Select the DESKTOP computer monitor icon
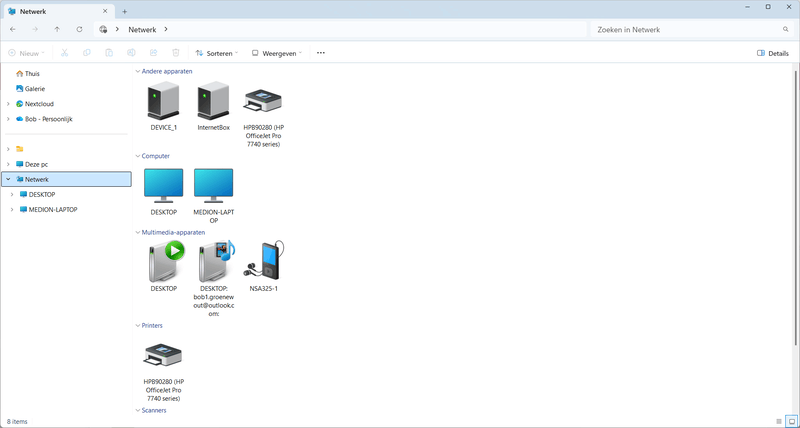Viewport: 800px width, 428px height. (x=163, y=186)
